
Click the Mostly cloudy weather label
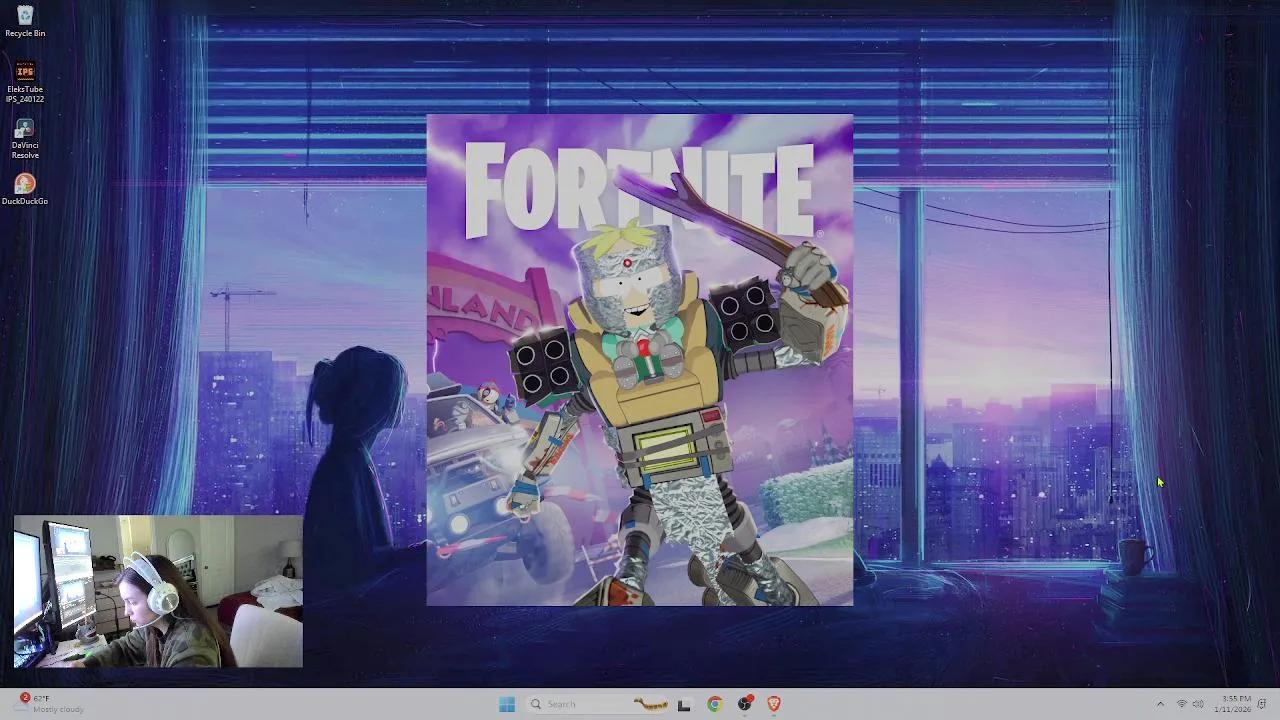tap(59, 709)
